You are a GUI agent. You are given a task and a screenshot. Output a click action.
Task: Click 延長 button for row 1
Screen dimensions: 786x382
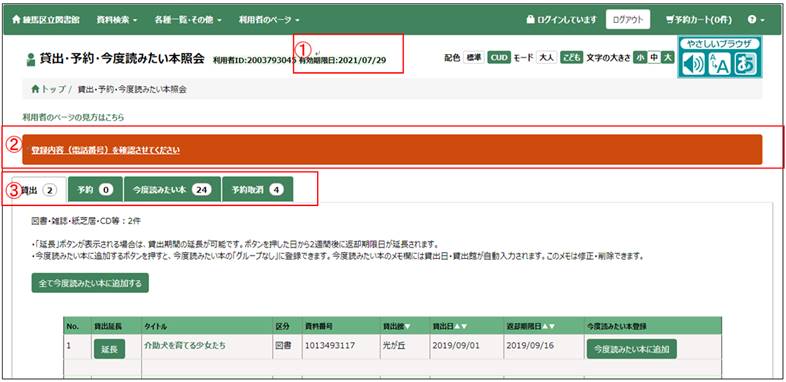pos(109,349)
